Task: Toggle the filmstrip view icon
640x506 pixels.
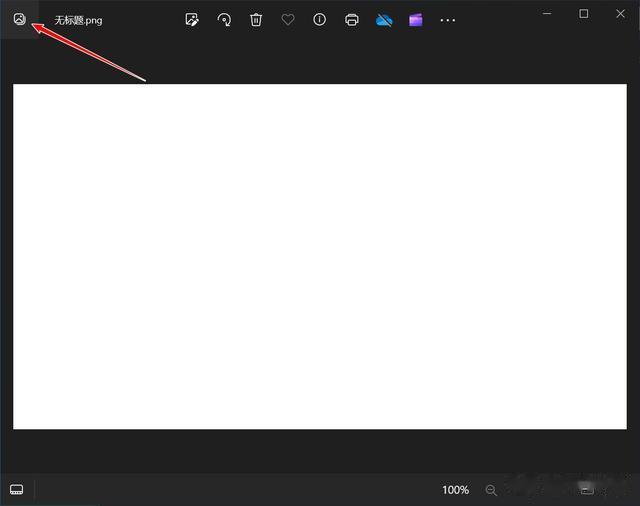Action: (17, 489)
